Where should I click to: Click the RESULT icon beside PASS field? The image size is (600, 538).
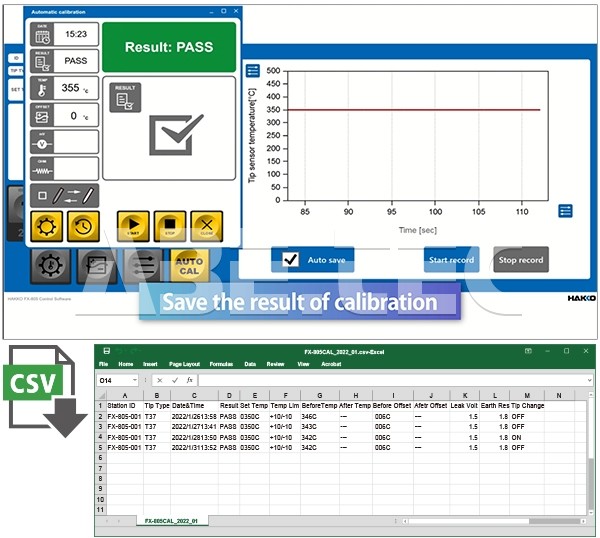point(42,61)
